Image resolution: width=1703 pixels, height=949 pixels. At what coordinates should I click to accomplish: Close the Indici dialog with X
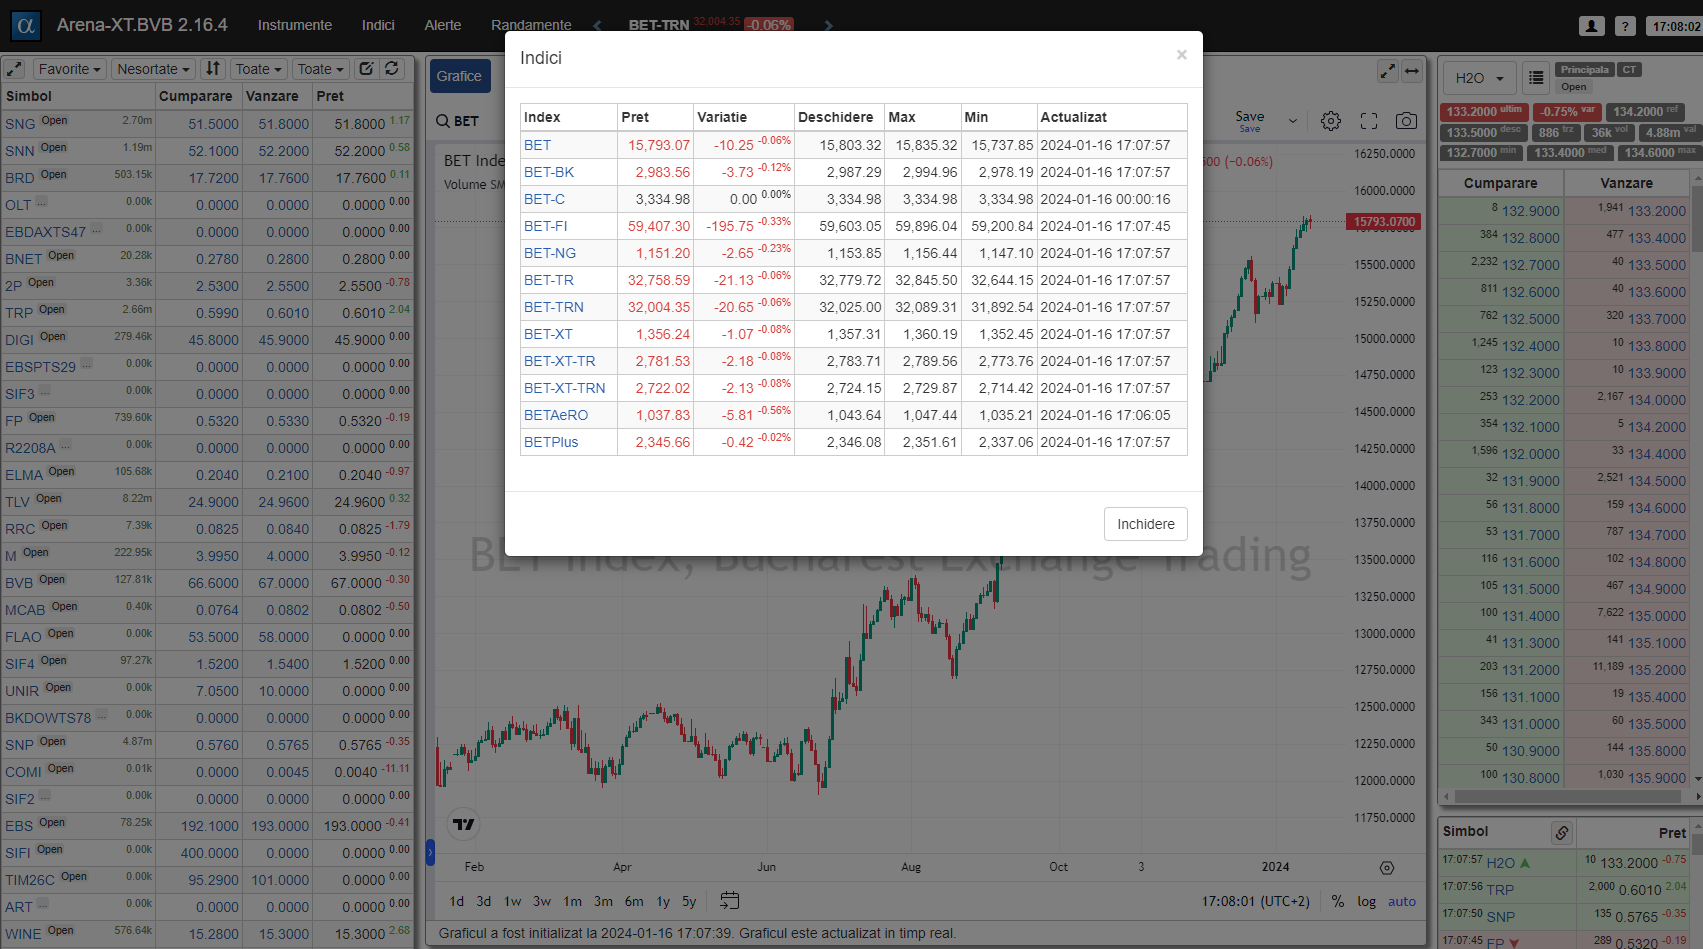(1181, 55)
